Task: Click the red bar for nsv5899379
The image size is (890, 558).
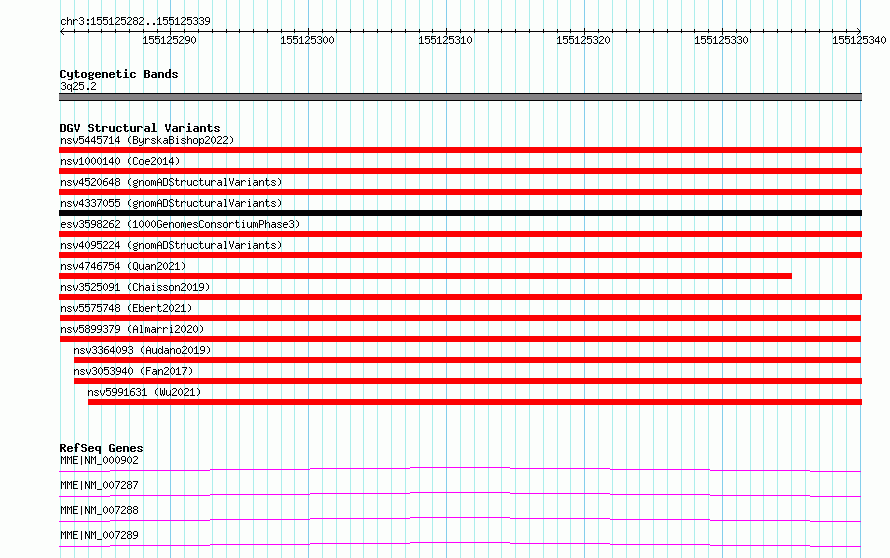Action: pos(460,339)
